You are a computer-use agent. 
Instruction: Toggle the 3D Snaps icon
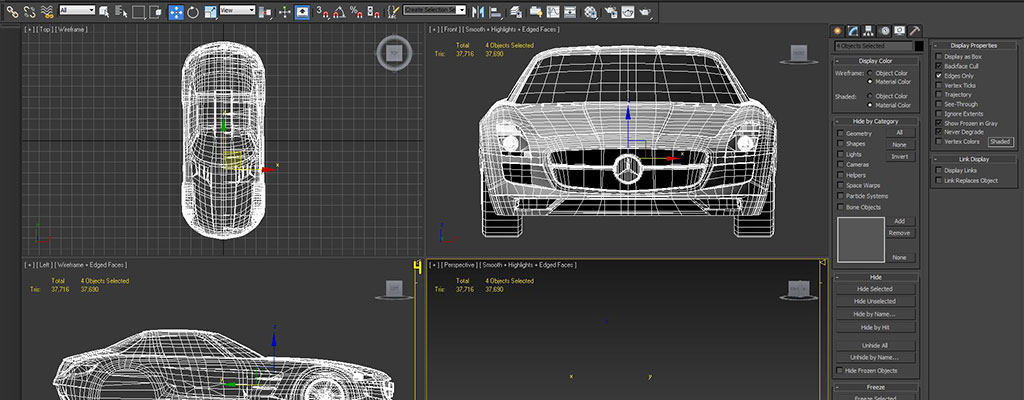coord(323,12)
